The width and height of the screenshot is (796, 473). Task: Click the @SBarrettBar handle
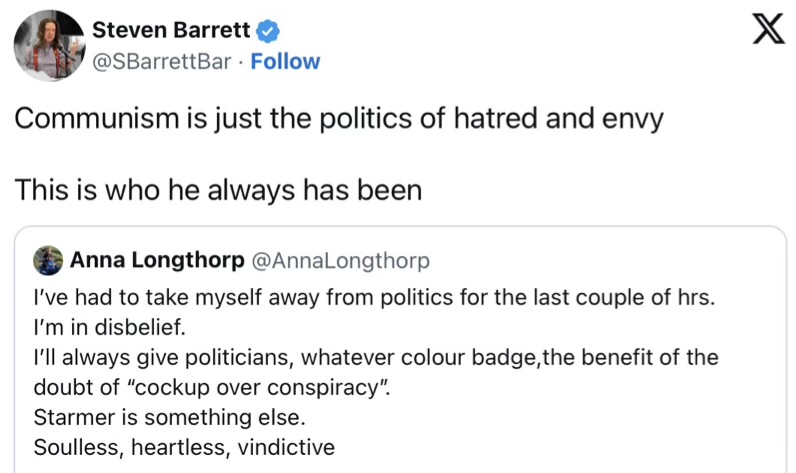(x=164, y=61)
